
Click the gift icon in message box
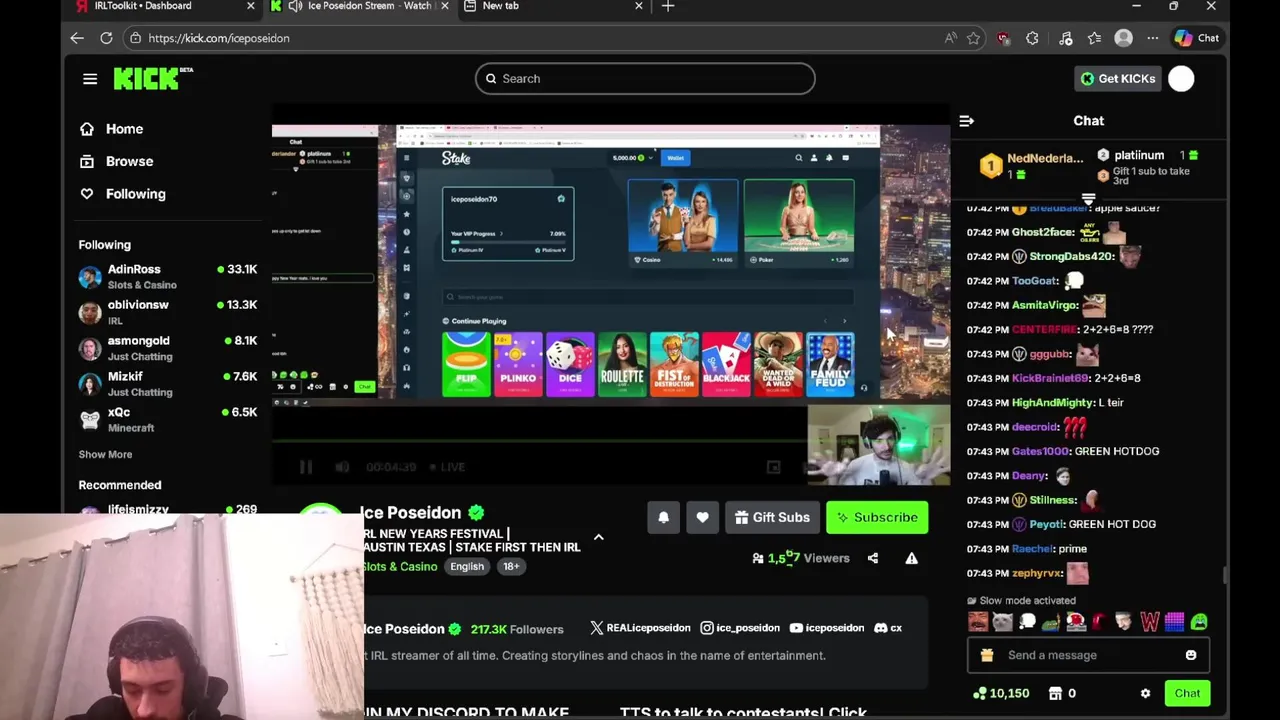click(987, 655)
